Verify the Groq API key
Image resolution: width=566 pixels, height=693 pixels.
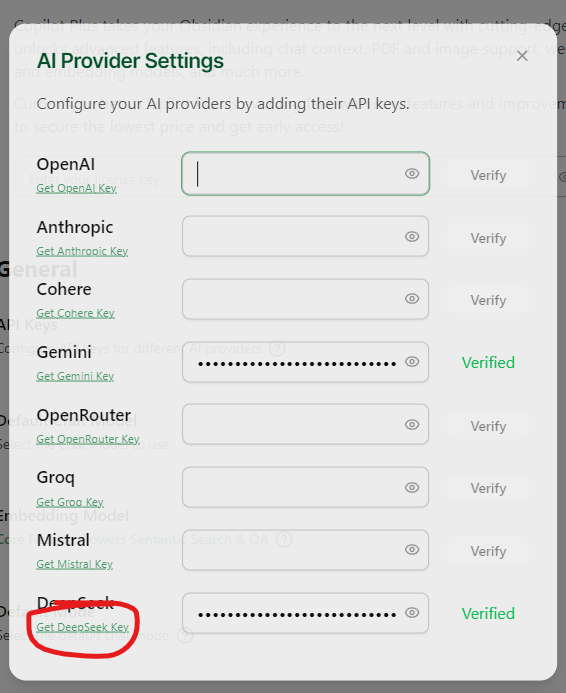tap(488, 488)
